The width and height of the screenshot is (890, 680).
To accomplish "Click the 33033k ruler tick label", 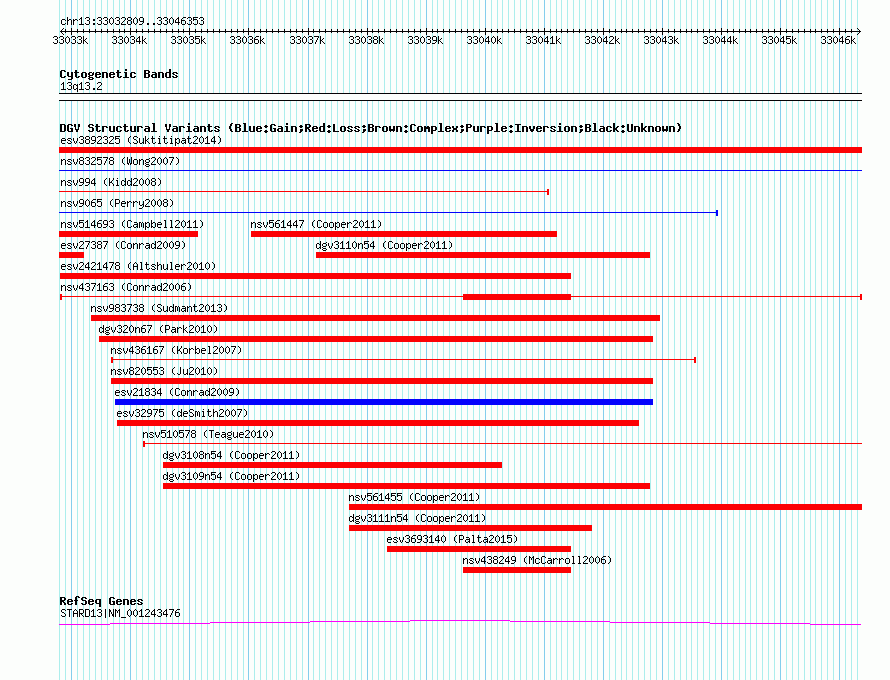I will coord(70,40).
